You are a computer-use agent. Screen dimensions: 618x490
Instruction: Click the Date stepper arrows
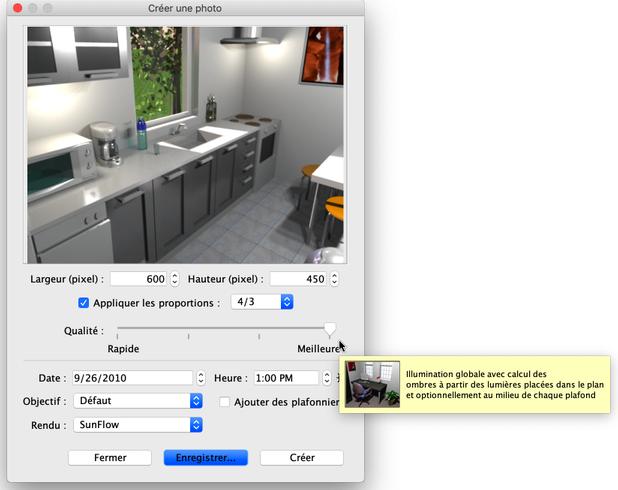[x=200, y=378]
